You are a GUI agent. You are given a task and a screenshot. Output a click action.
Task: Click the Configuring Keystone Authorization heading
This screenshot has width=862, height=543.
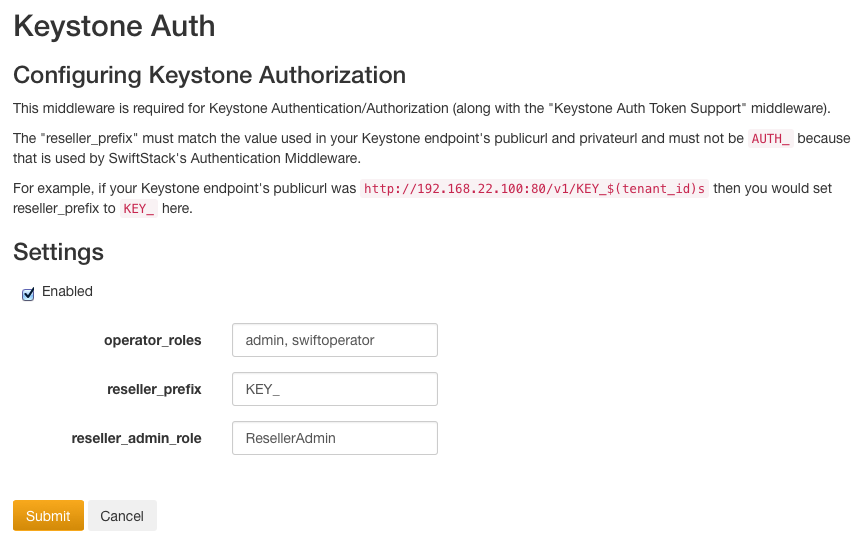[x=209, y=75]
